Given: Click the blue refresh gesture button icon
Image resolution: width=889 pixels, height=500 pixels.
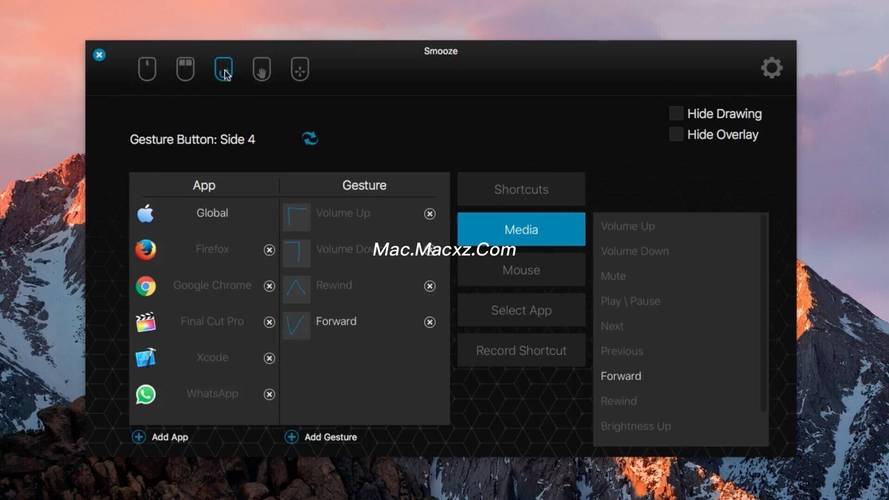Looking at the screenshot, I should (x=310, y=138).
